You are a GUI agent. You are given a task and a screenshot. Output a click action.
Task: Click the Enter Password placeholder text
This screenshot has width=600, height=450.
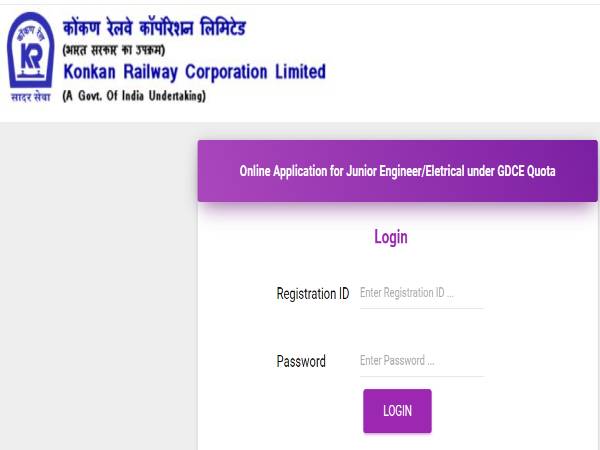pyautogui.click(x=397, y=360)
